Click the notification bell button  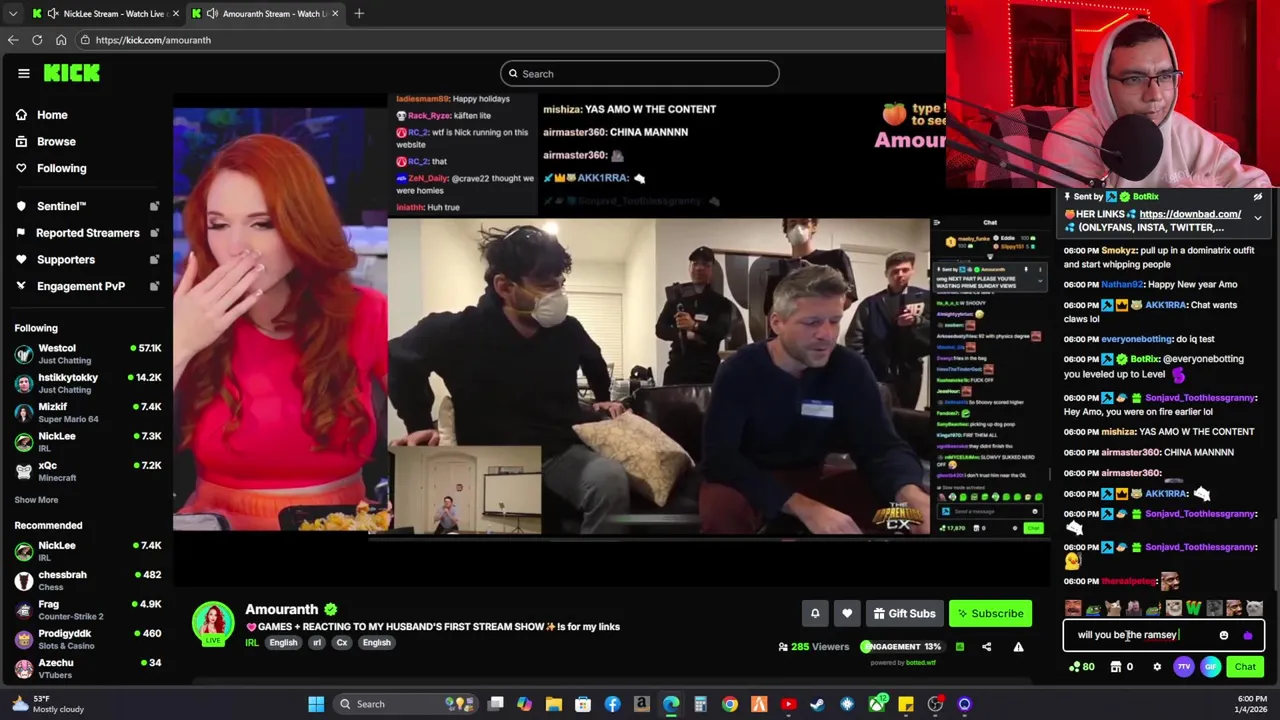pos(815,614)
